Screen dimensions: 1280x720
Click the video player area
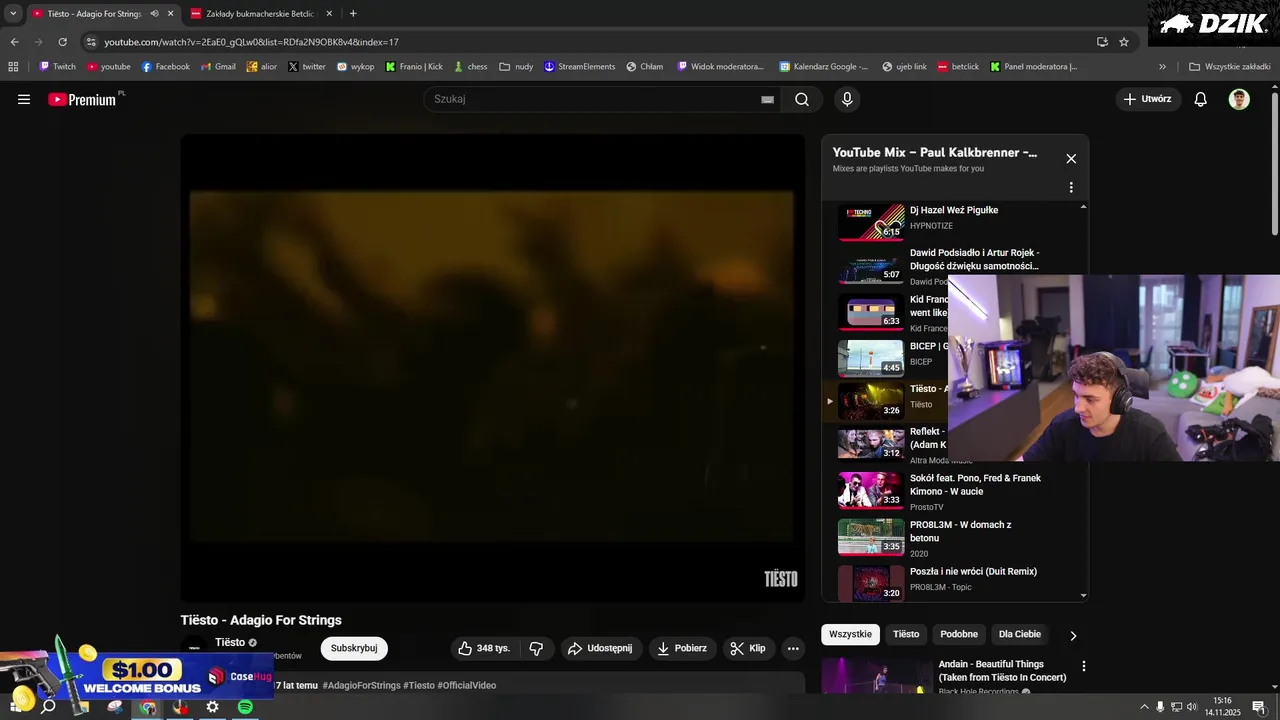(492, 368)
